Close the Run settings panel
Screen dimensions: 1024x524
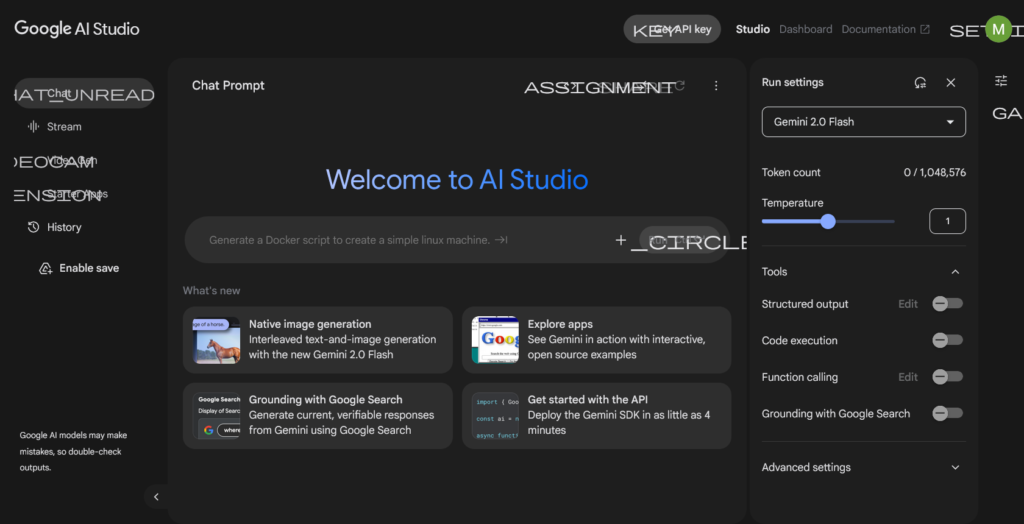click(951, 83)
